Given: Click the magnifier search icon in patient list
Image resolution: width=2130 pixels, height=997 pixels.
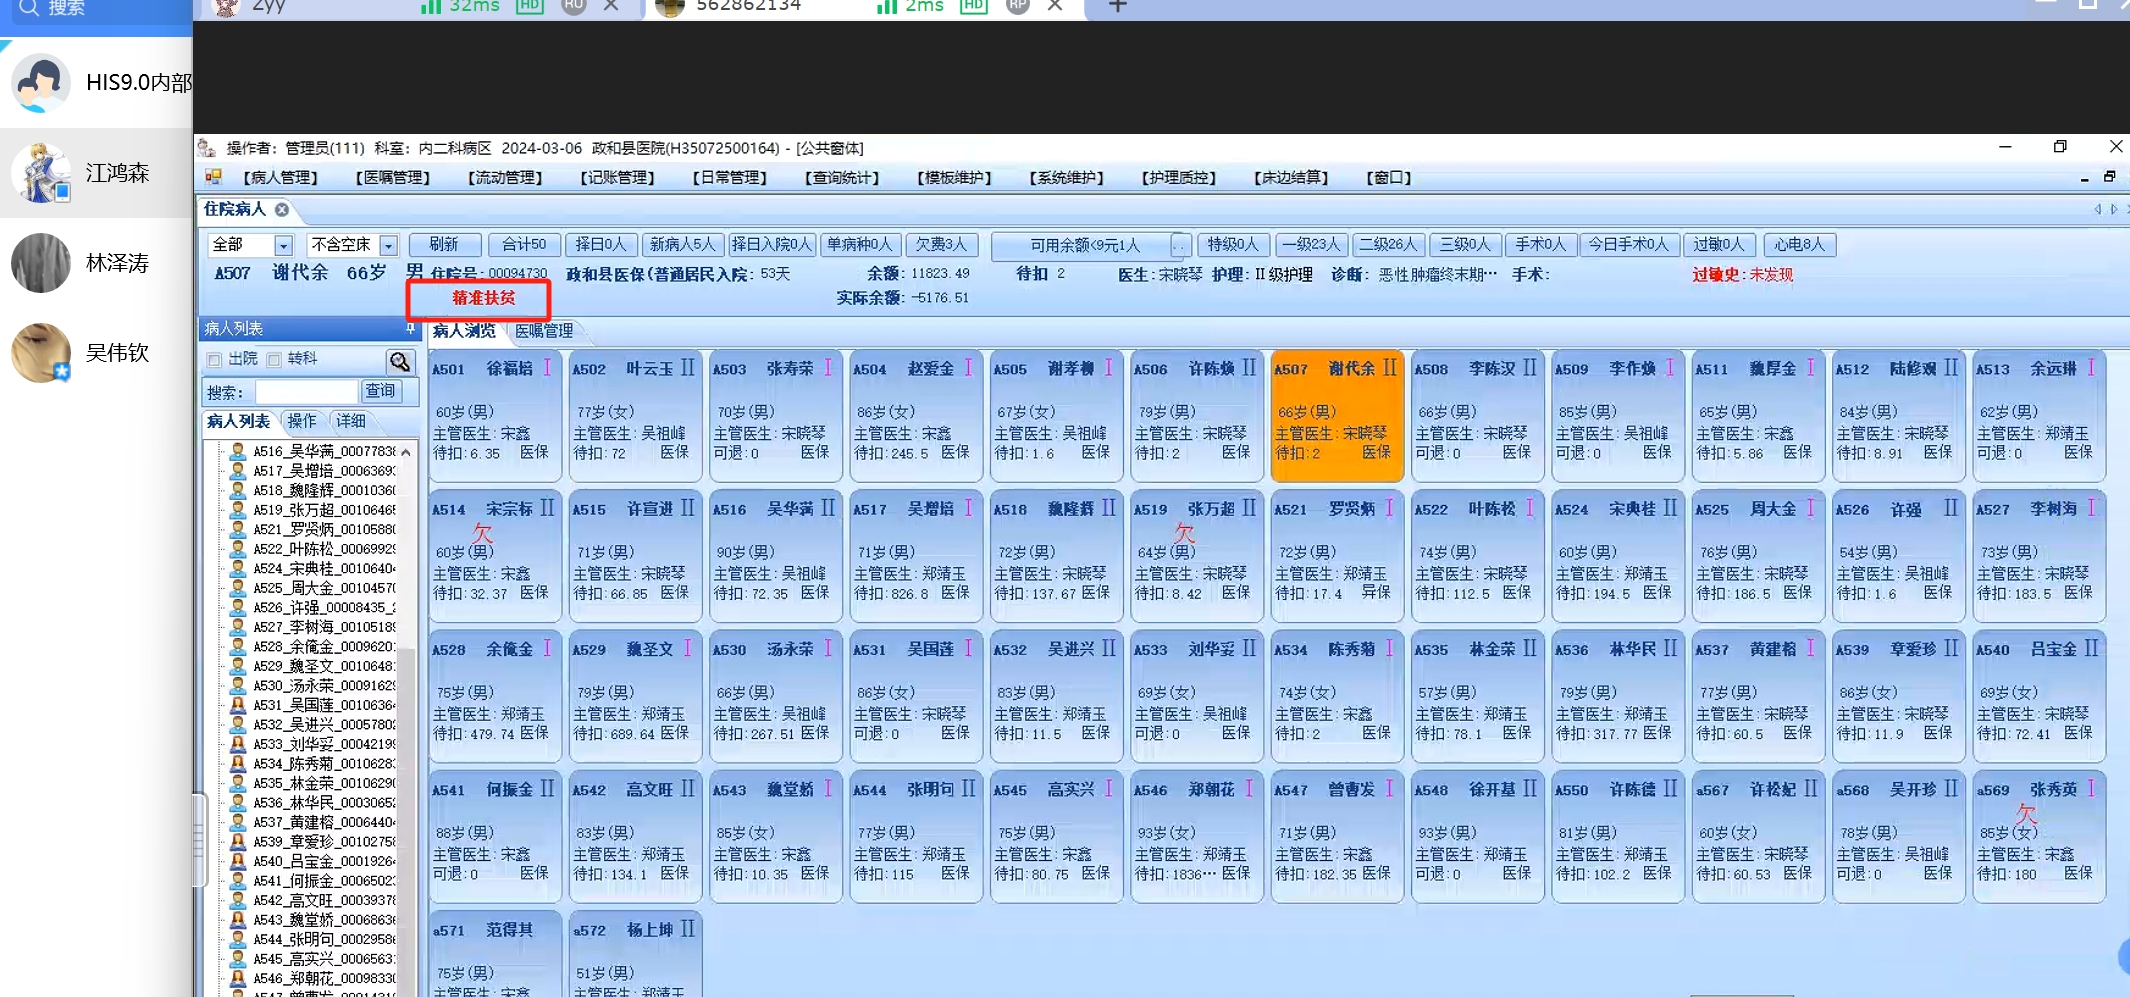Looking at the screenshot, I should click(400, 361).
